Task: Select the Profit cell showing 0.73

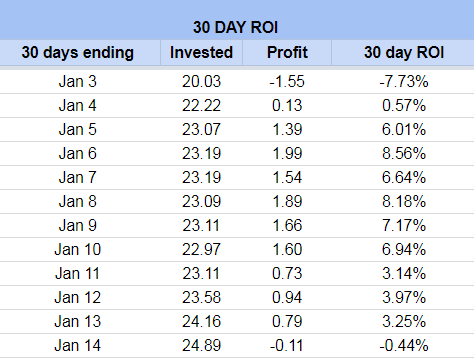Action: (287, 274)
